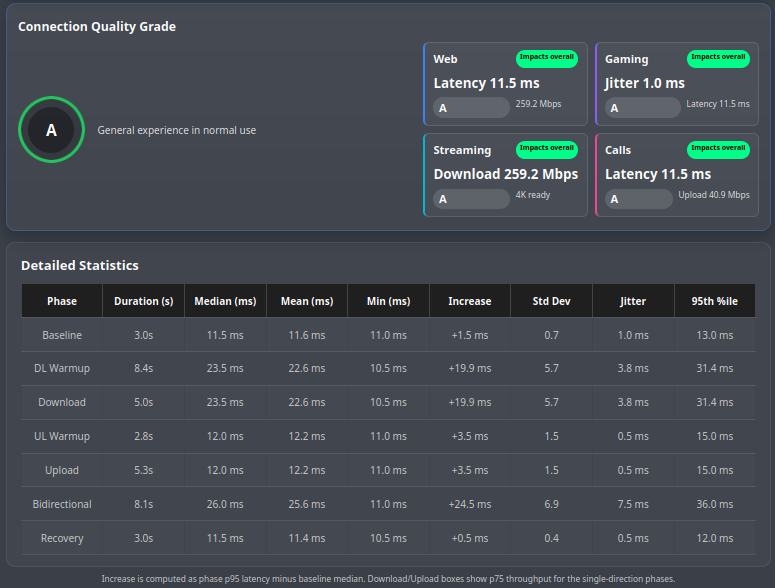Select the Streaming download card
Image resolution: width=775 pixels, height=588 pixels.
505,175
